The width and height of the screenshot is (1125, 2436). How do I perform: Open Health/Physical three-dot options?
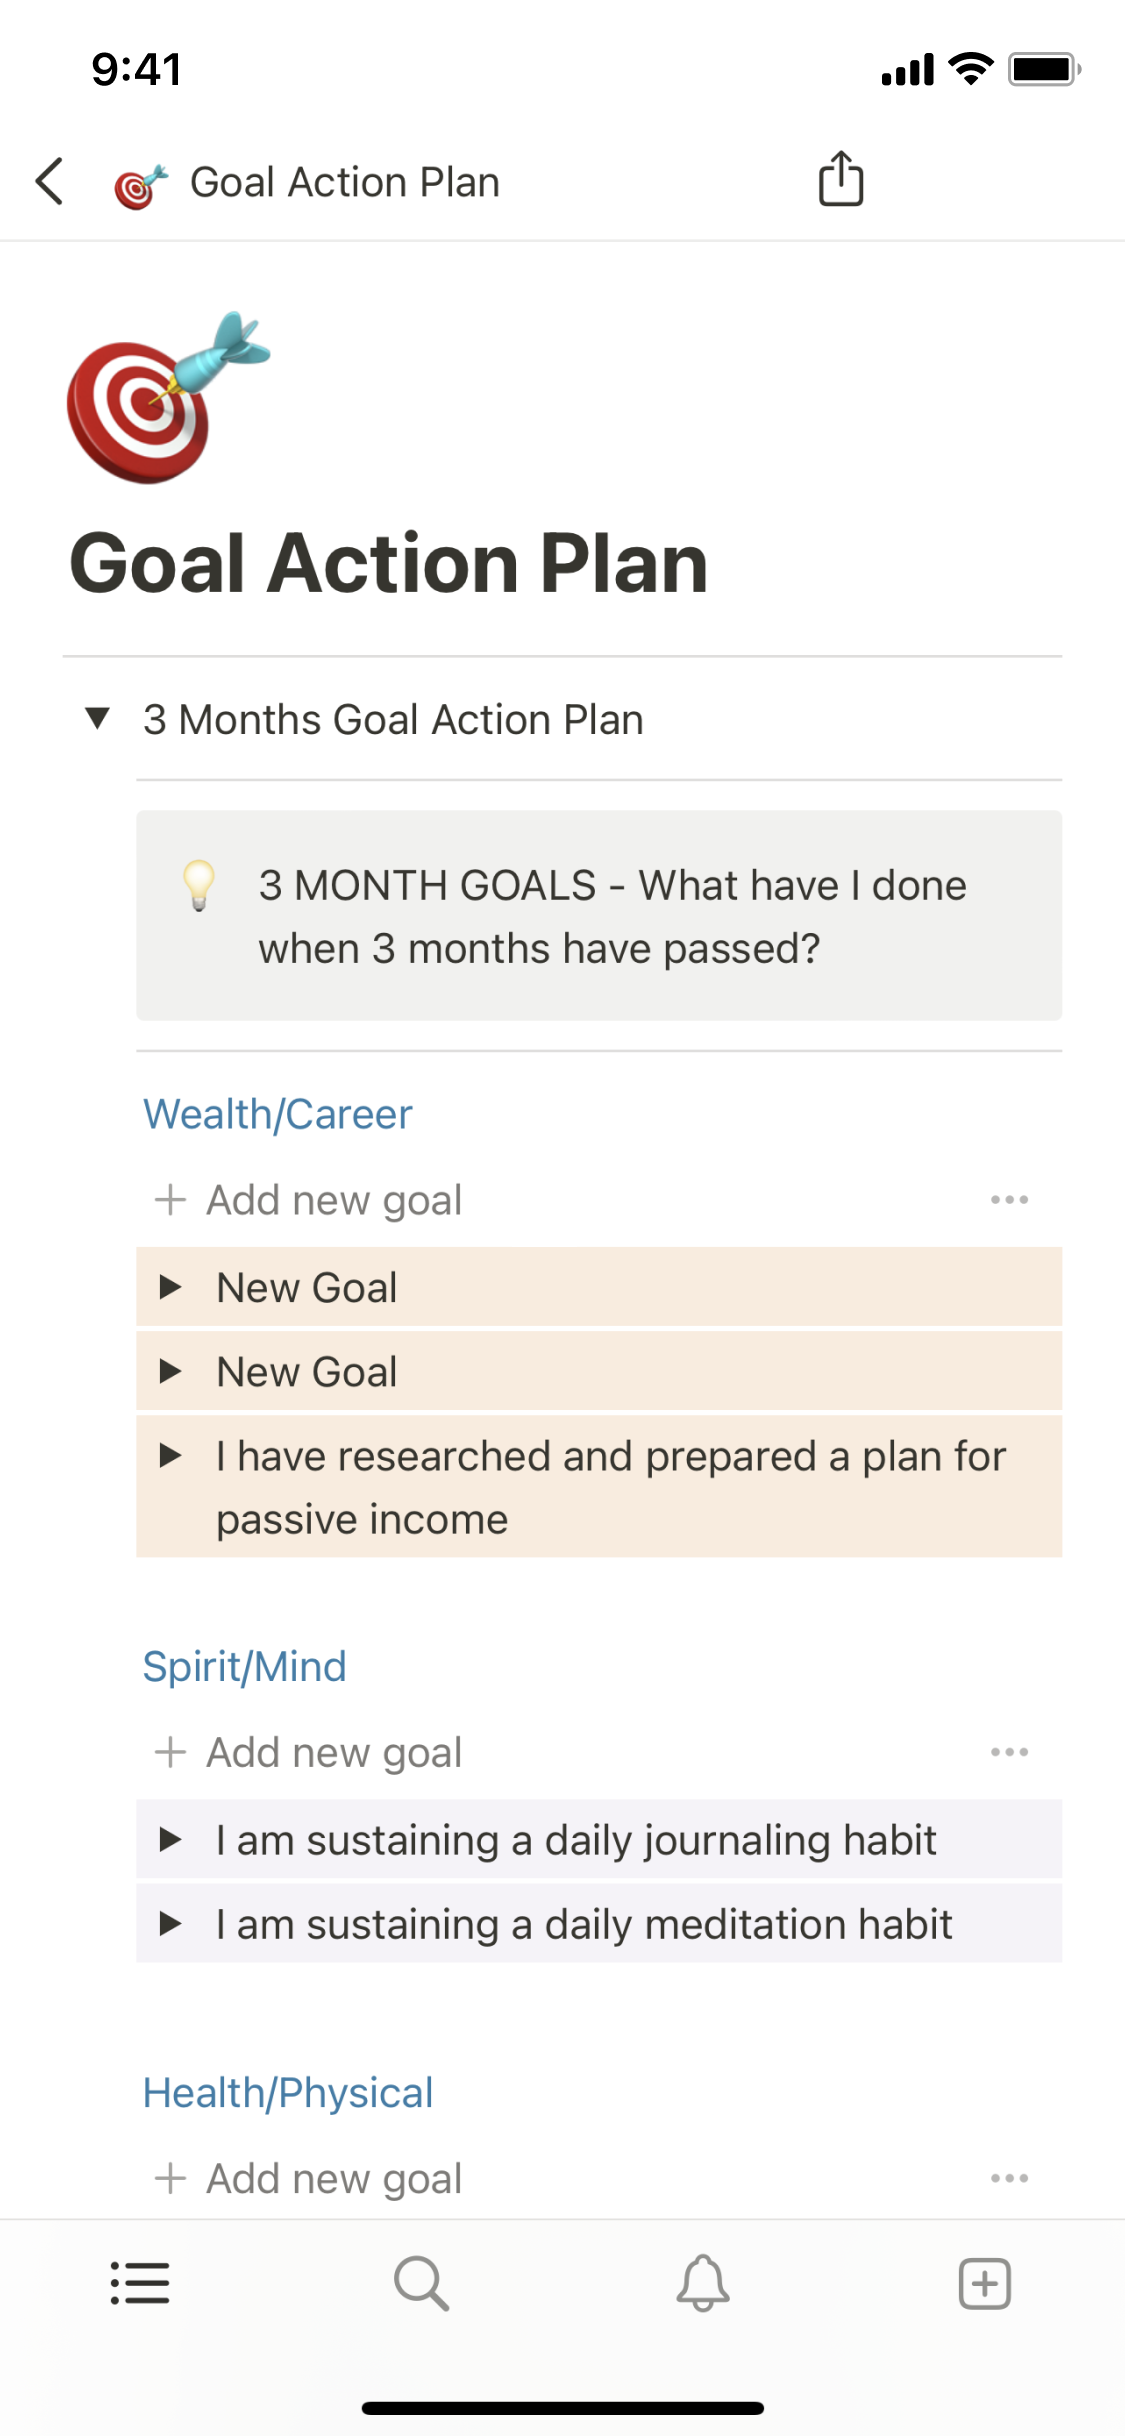tap(1009, 2178)
